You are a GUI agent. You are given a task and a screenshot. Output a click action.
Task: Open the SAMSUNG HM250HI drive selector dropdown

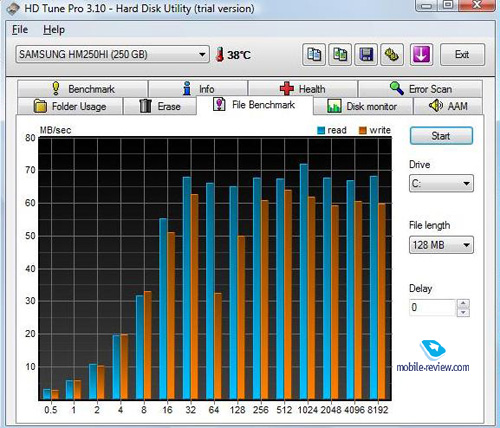112,54
